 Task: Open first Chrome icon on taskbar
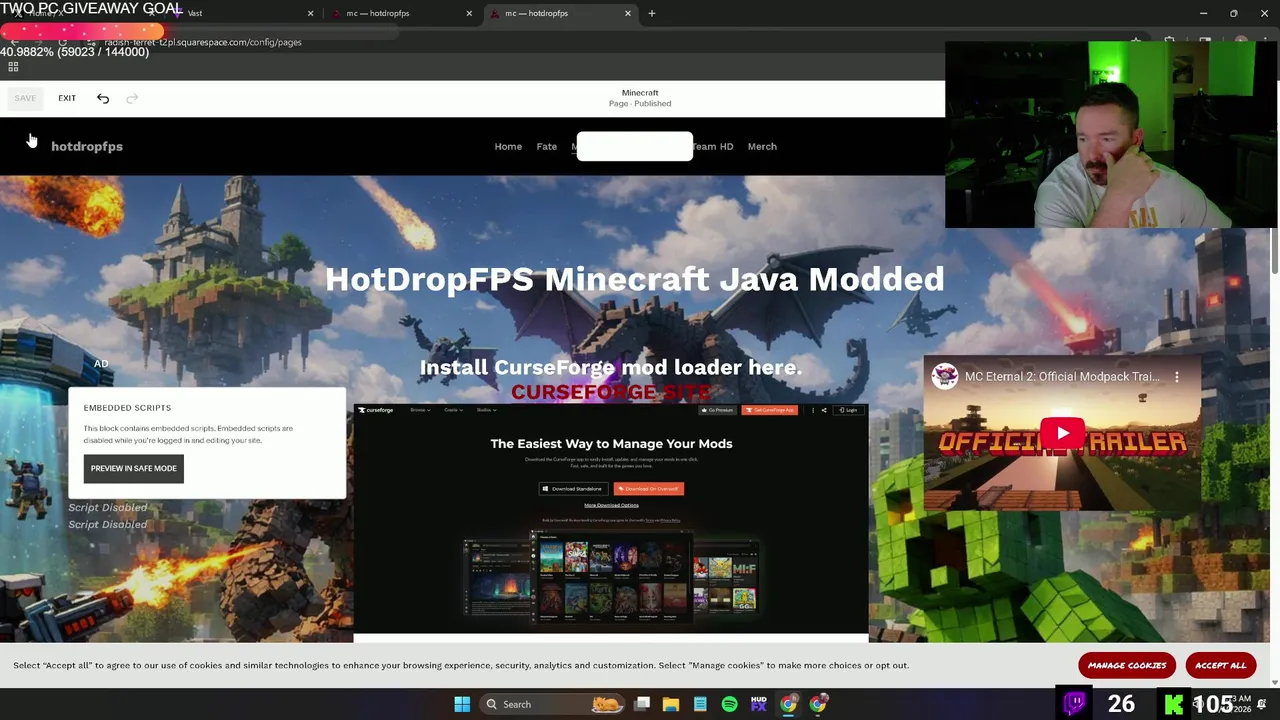click(x=789, y=704)
